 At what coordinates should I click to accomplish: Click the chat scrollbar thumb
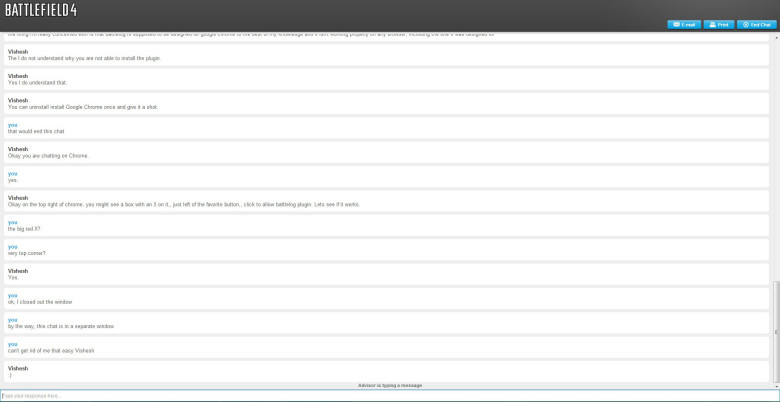tap(777, 331)
